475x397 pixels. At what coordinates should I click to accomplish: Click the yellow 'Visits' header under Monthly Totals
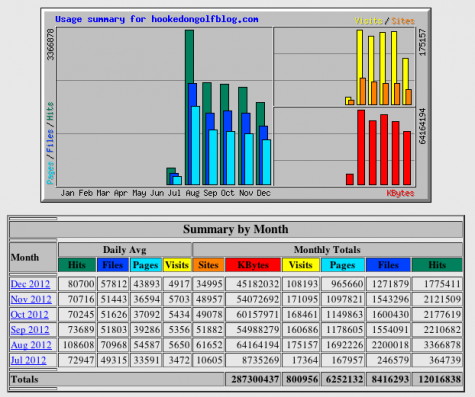click(301, 265)
